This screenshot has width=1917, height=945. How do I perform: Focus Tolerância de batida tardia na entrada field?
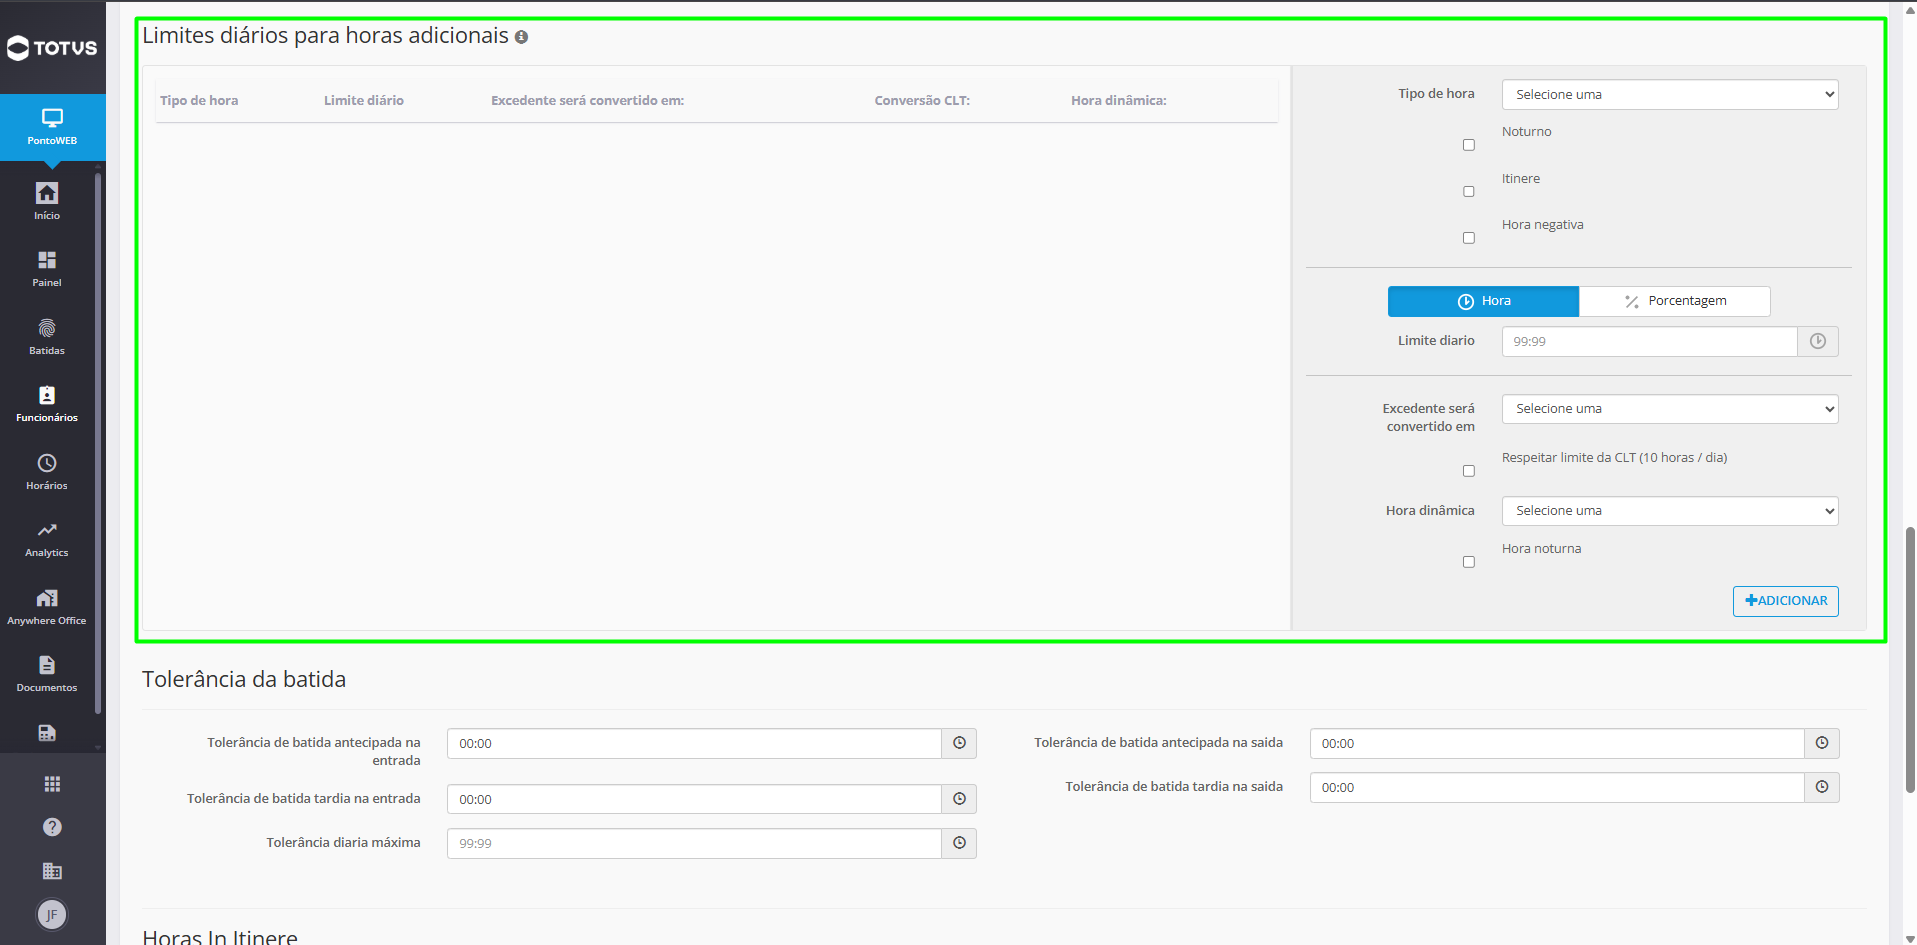(694, 799)
